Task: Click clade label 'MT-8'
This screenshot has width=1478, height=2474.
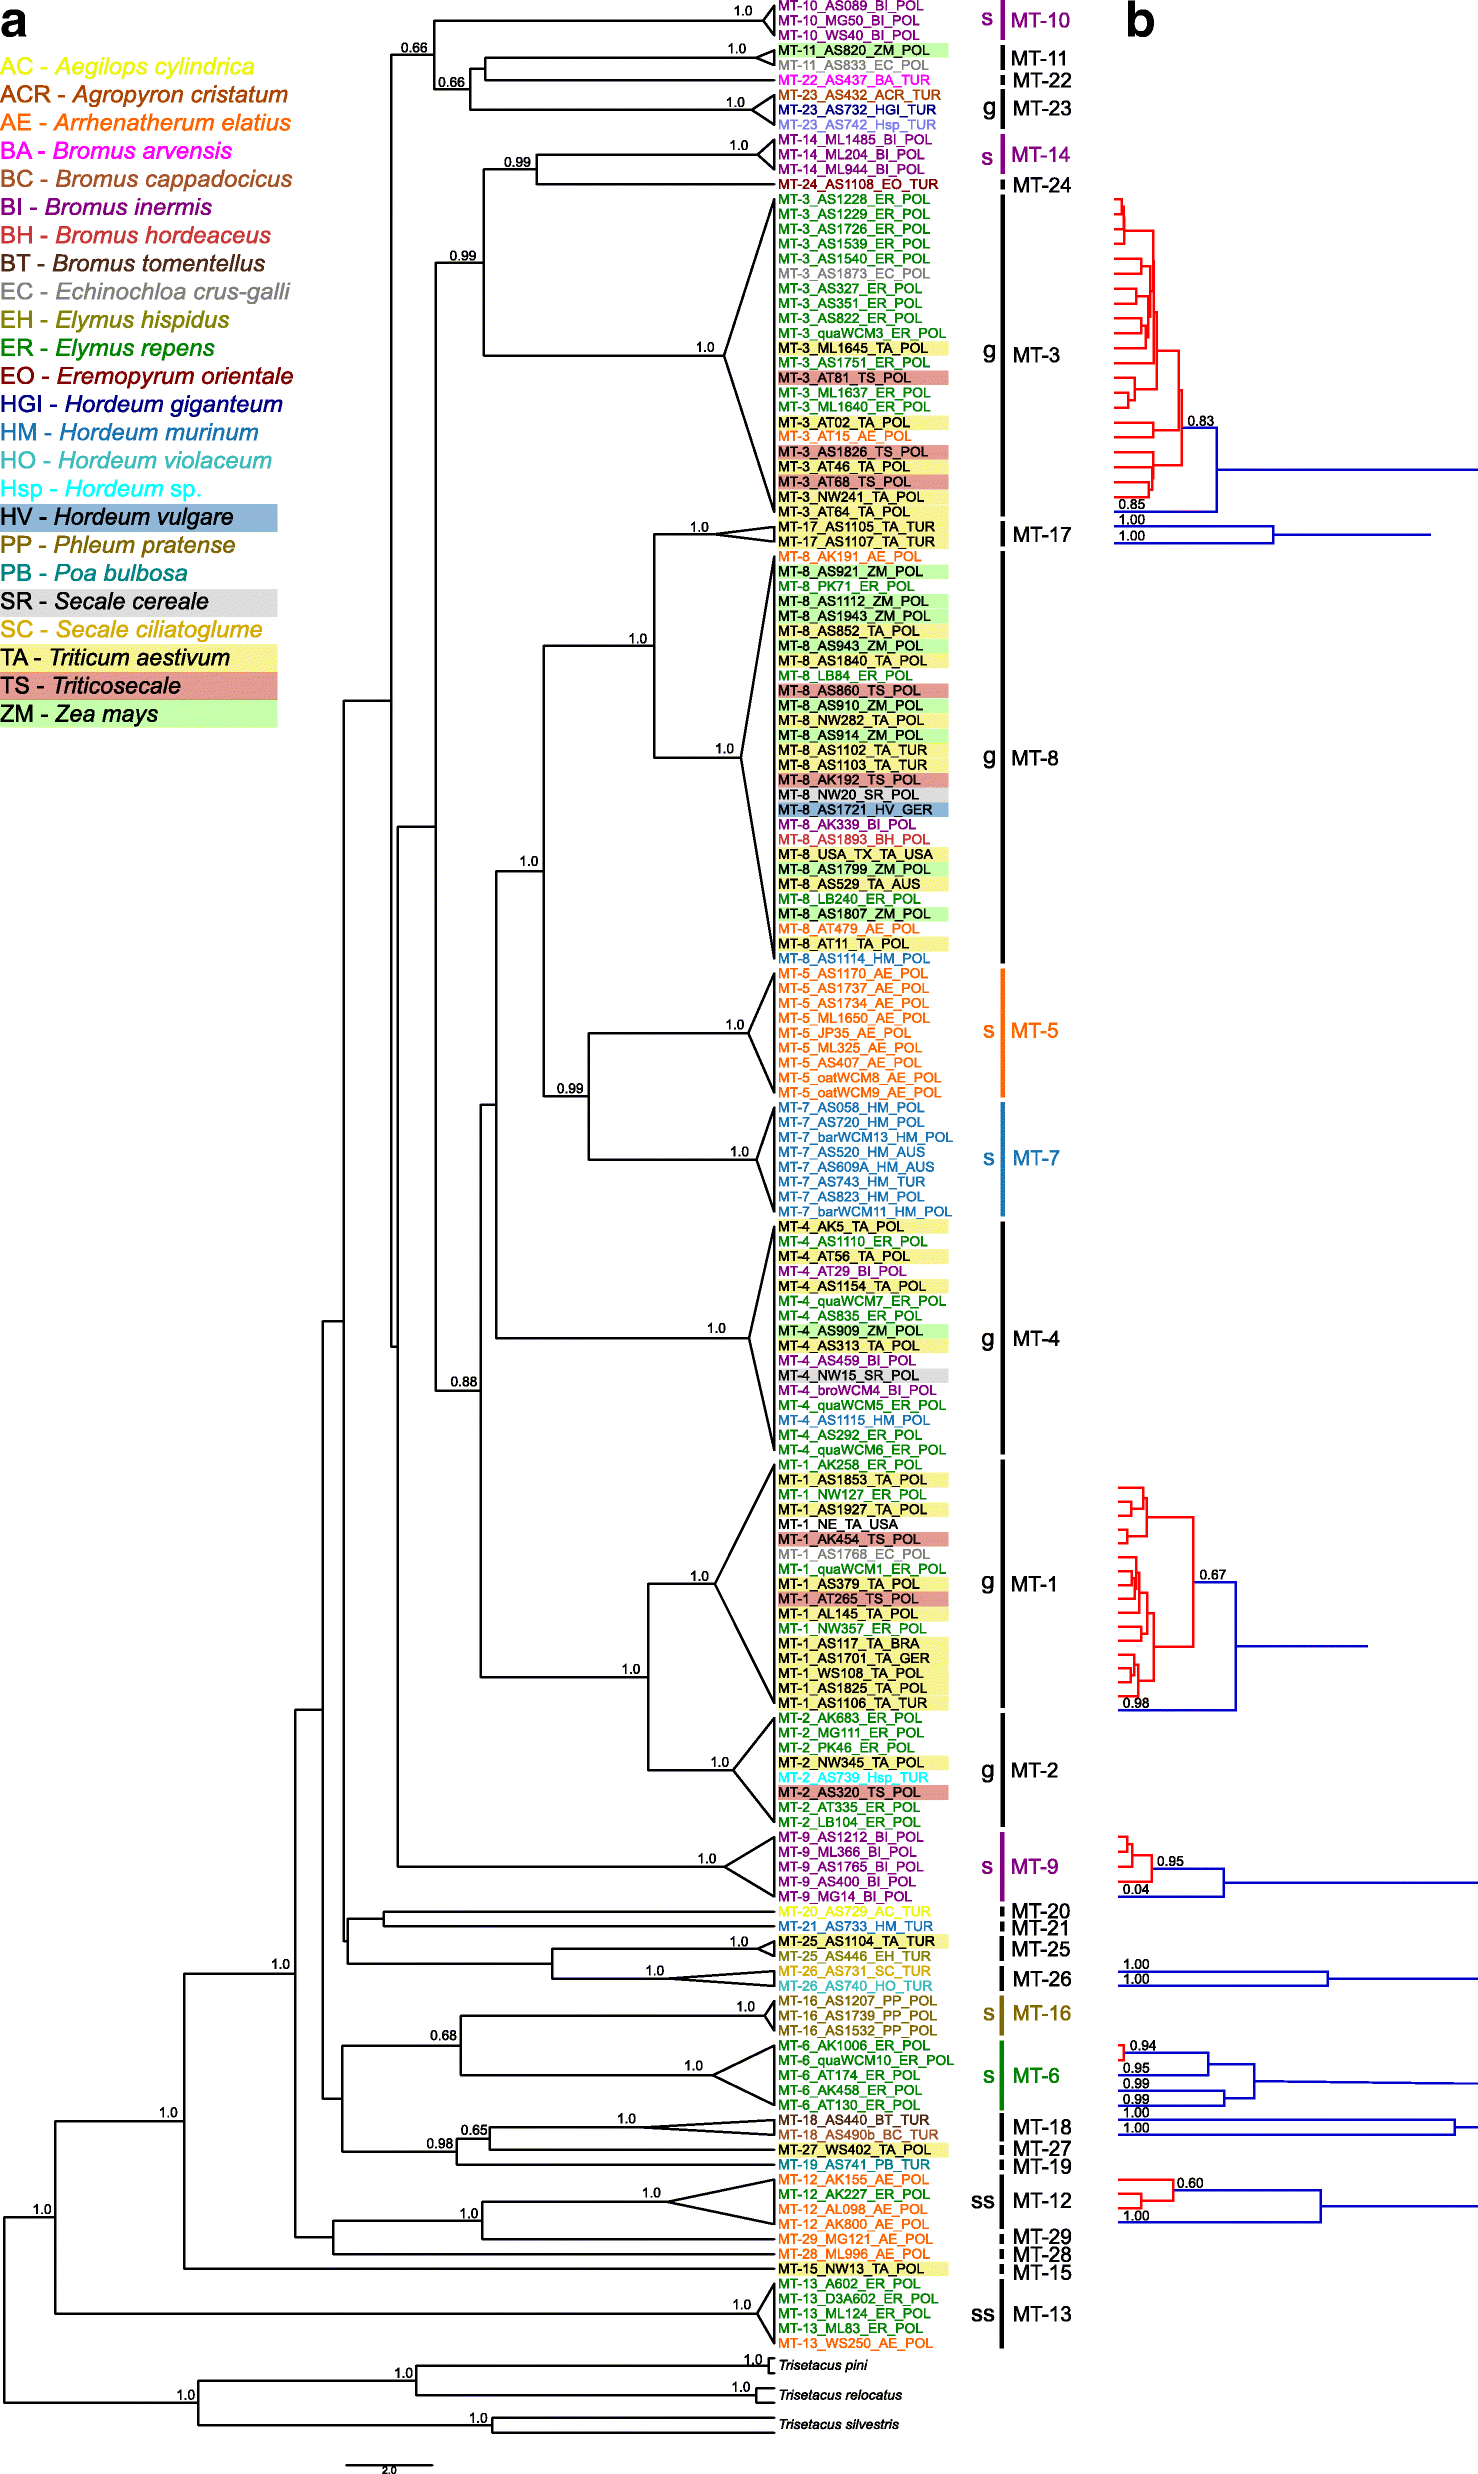Action: (x=1034, y=758)
